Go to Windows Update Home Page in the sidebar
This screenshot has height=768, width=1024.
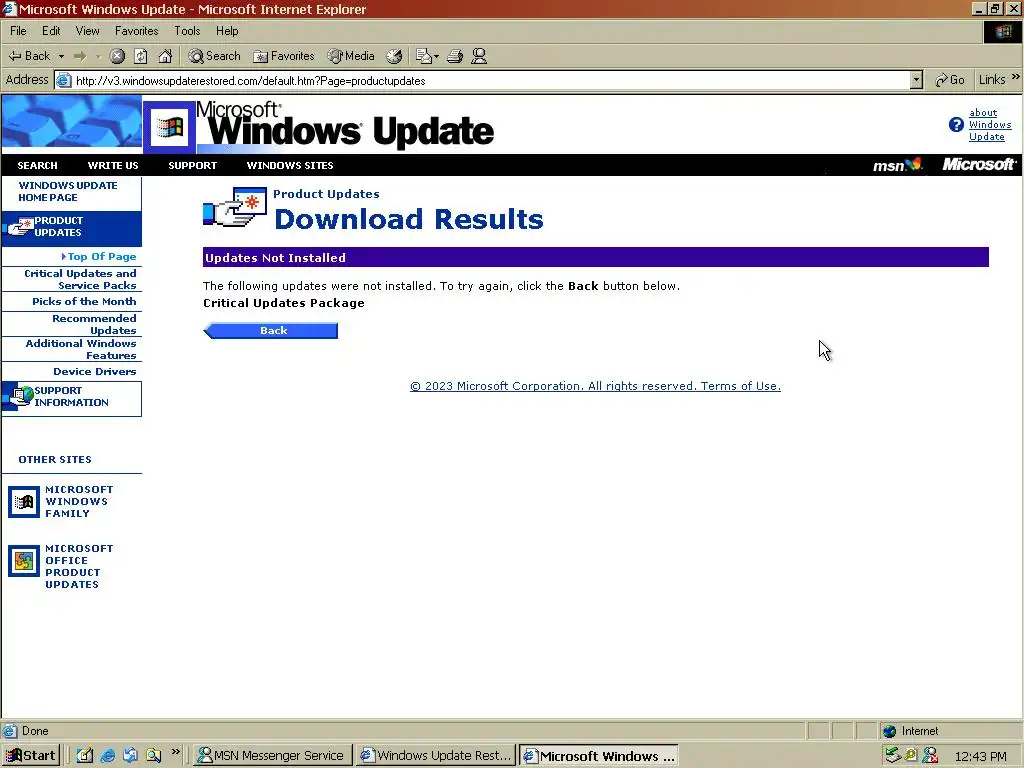pyautogui.click(x=68, y=191)
